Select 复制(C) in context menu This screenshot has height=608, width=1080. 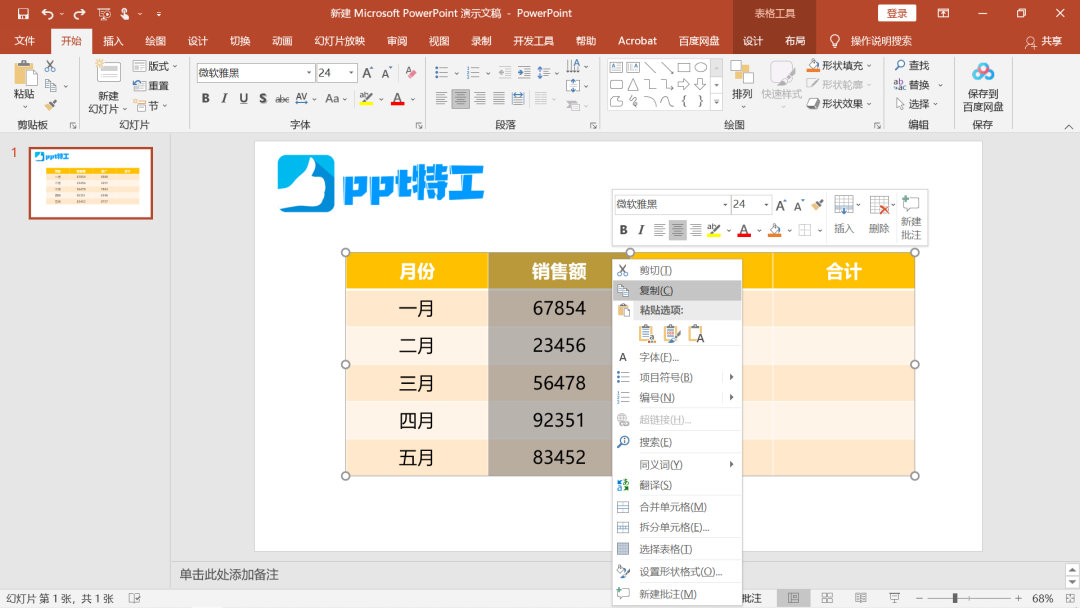[x=677, y=291]
